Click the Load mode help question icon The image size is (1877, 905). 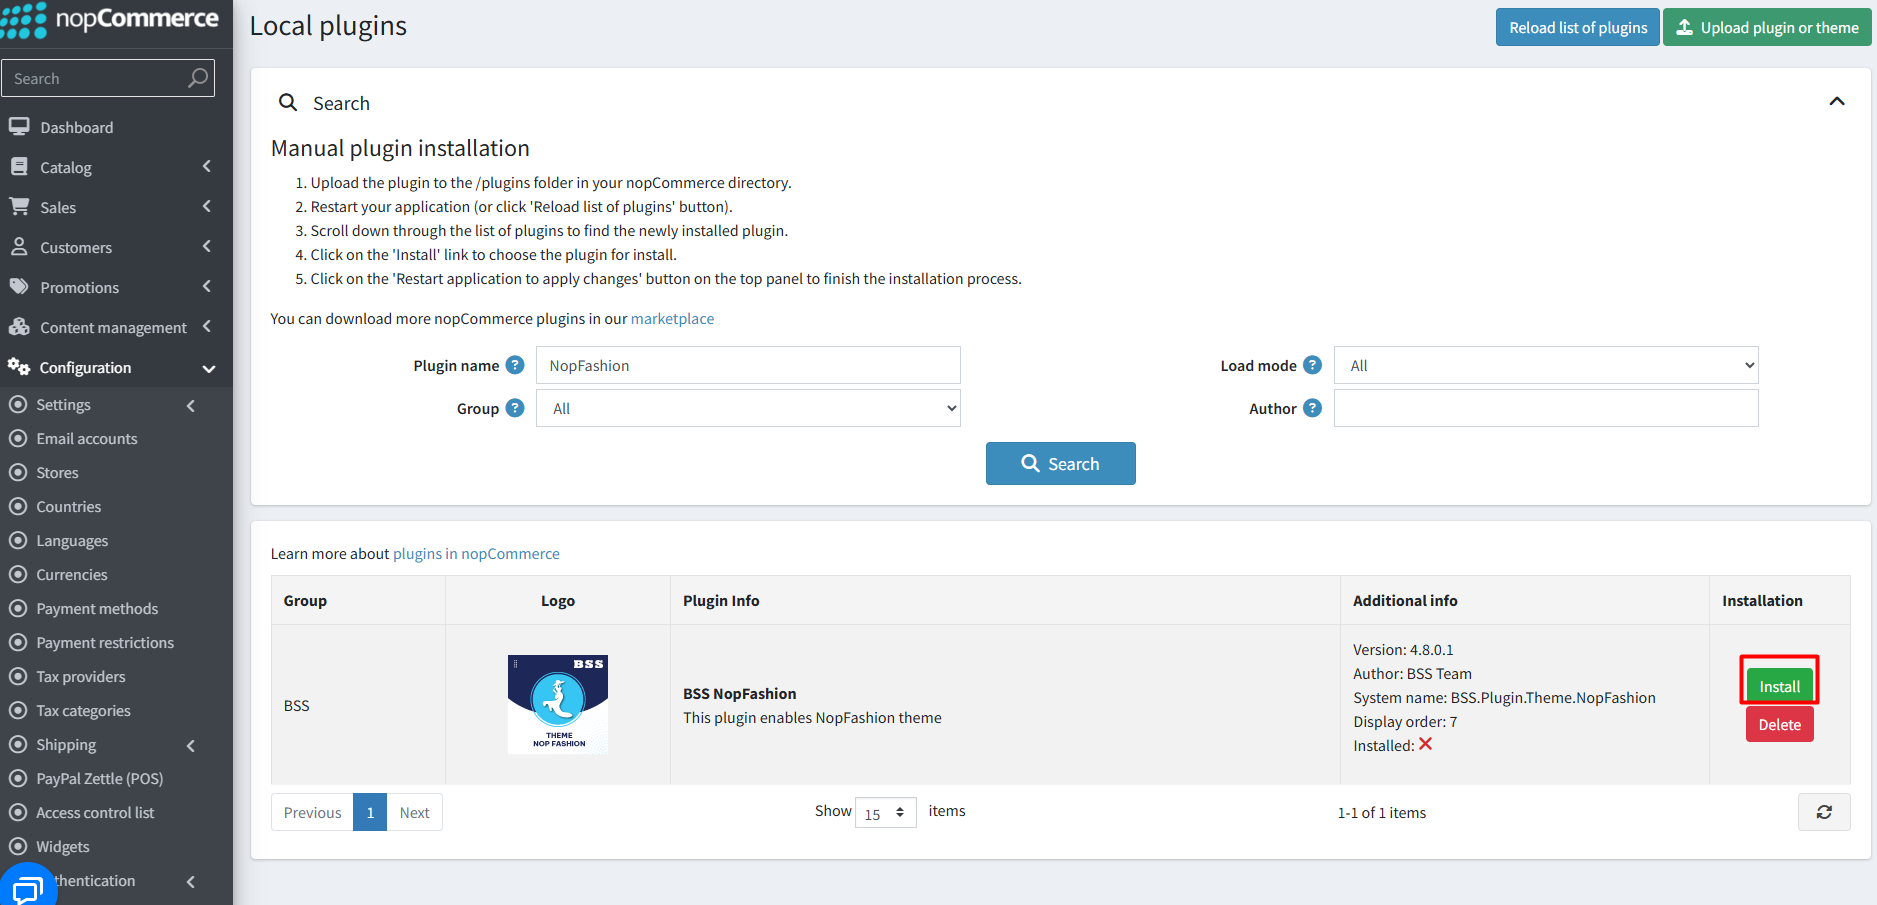tap(1313, 365)
